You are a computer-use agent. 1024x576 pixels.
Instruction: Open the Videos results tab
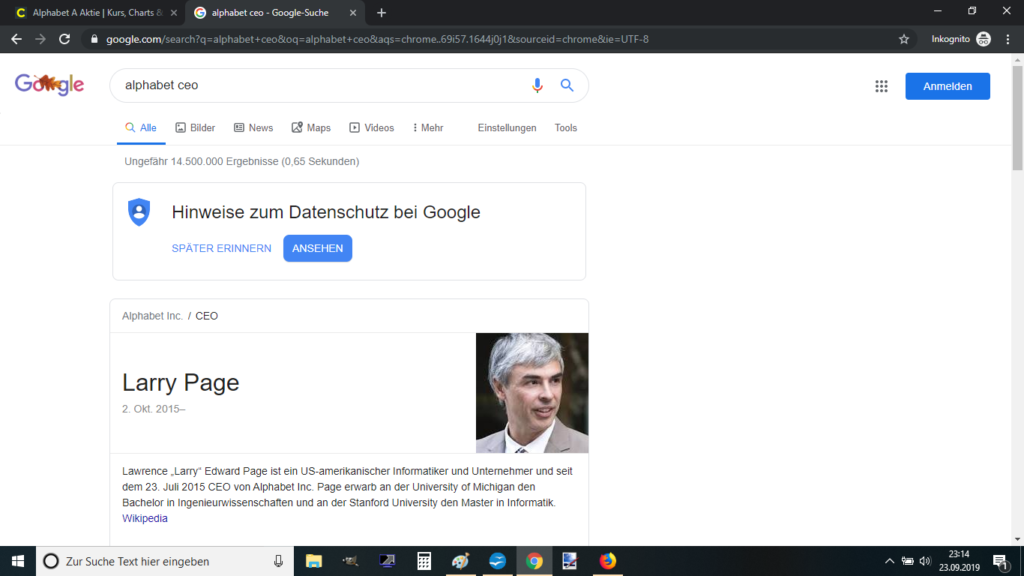click(x=372, y=128)
